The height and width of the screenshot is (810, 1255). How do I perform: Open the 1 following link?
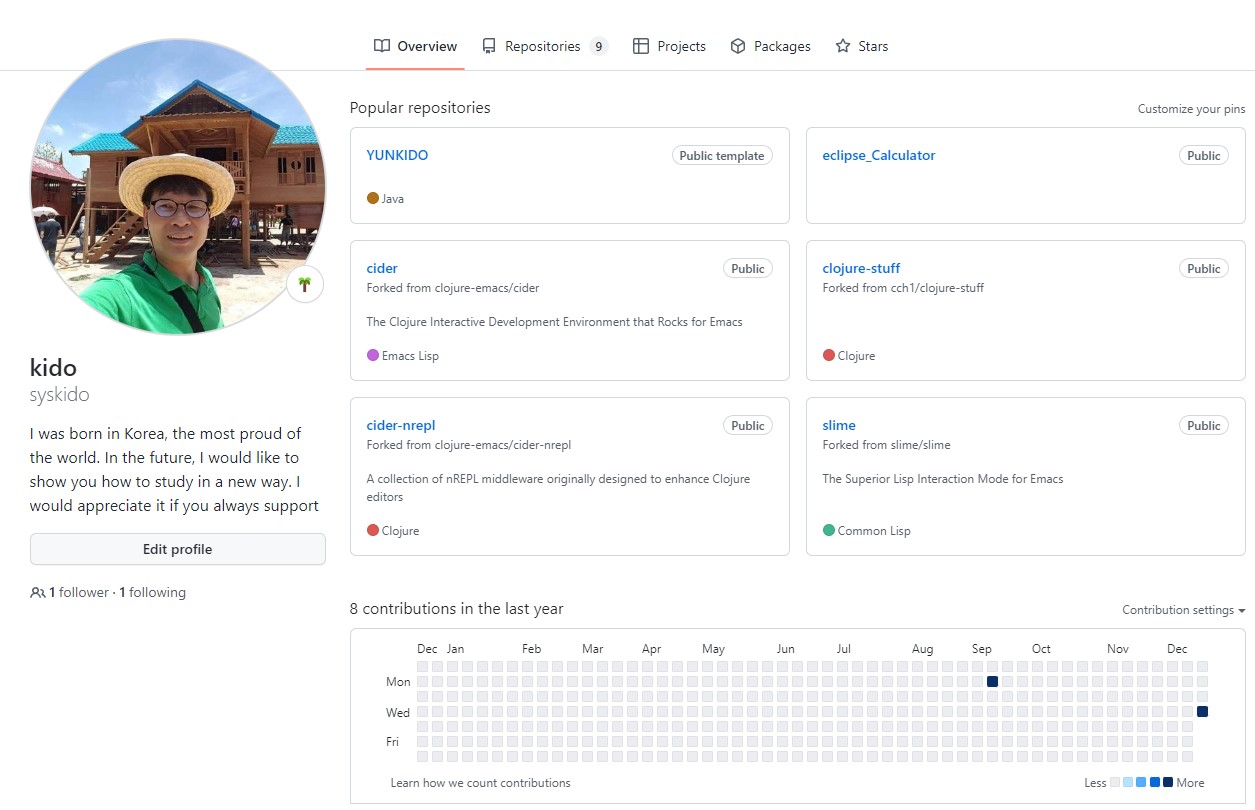point(153,593)
